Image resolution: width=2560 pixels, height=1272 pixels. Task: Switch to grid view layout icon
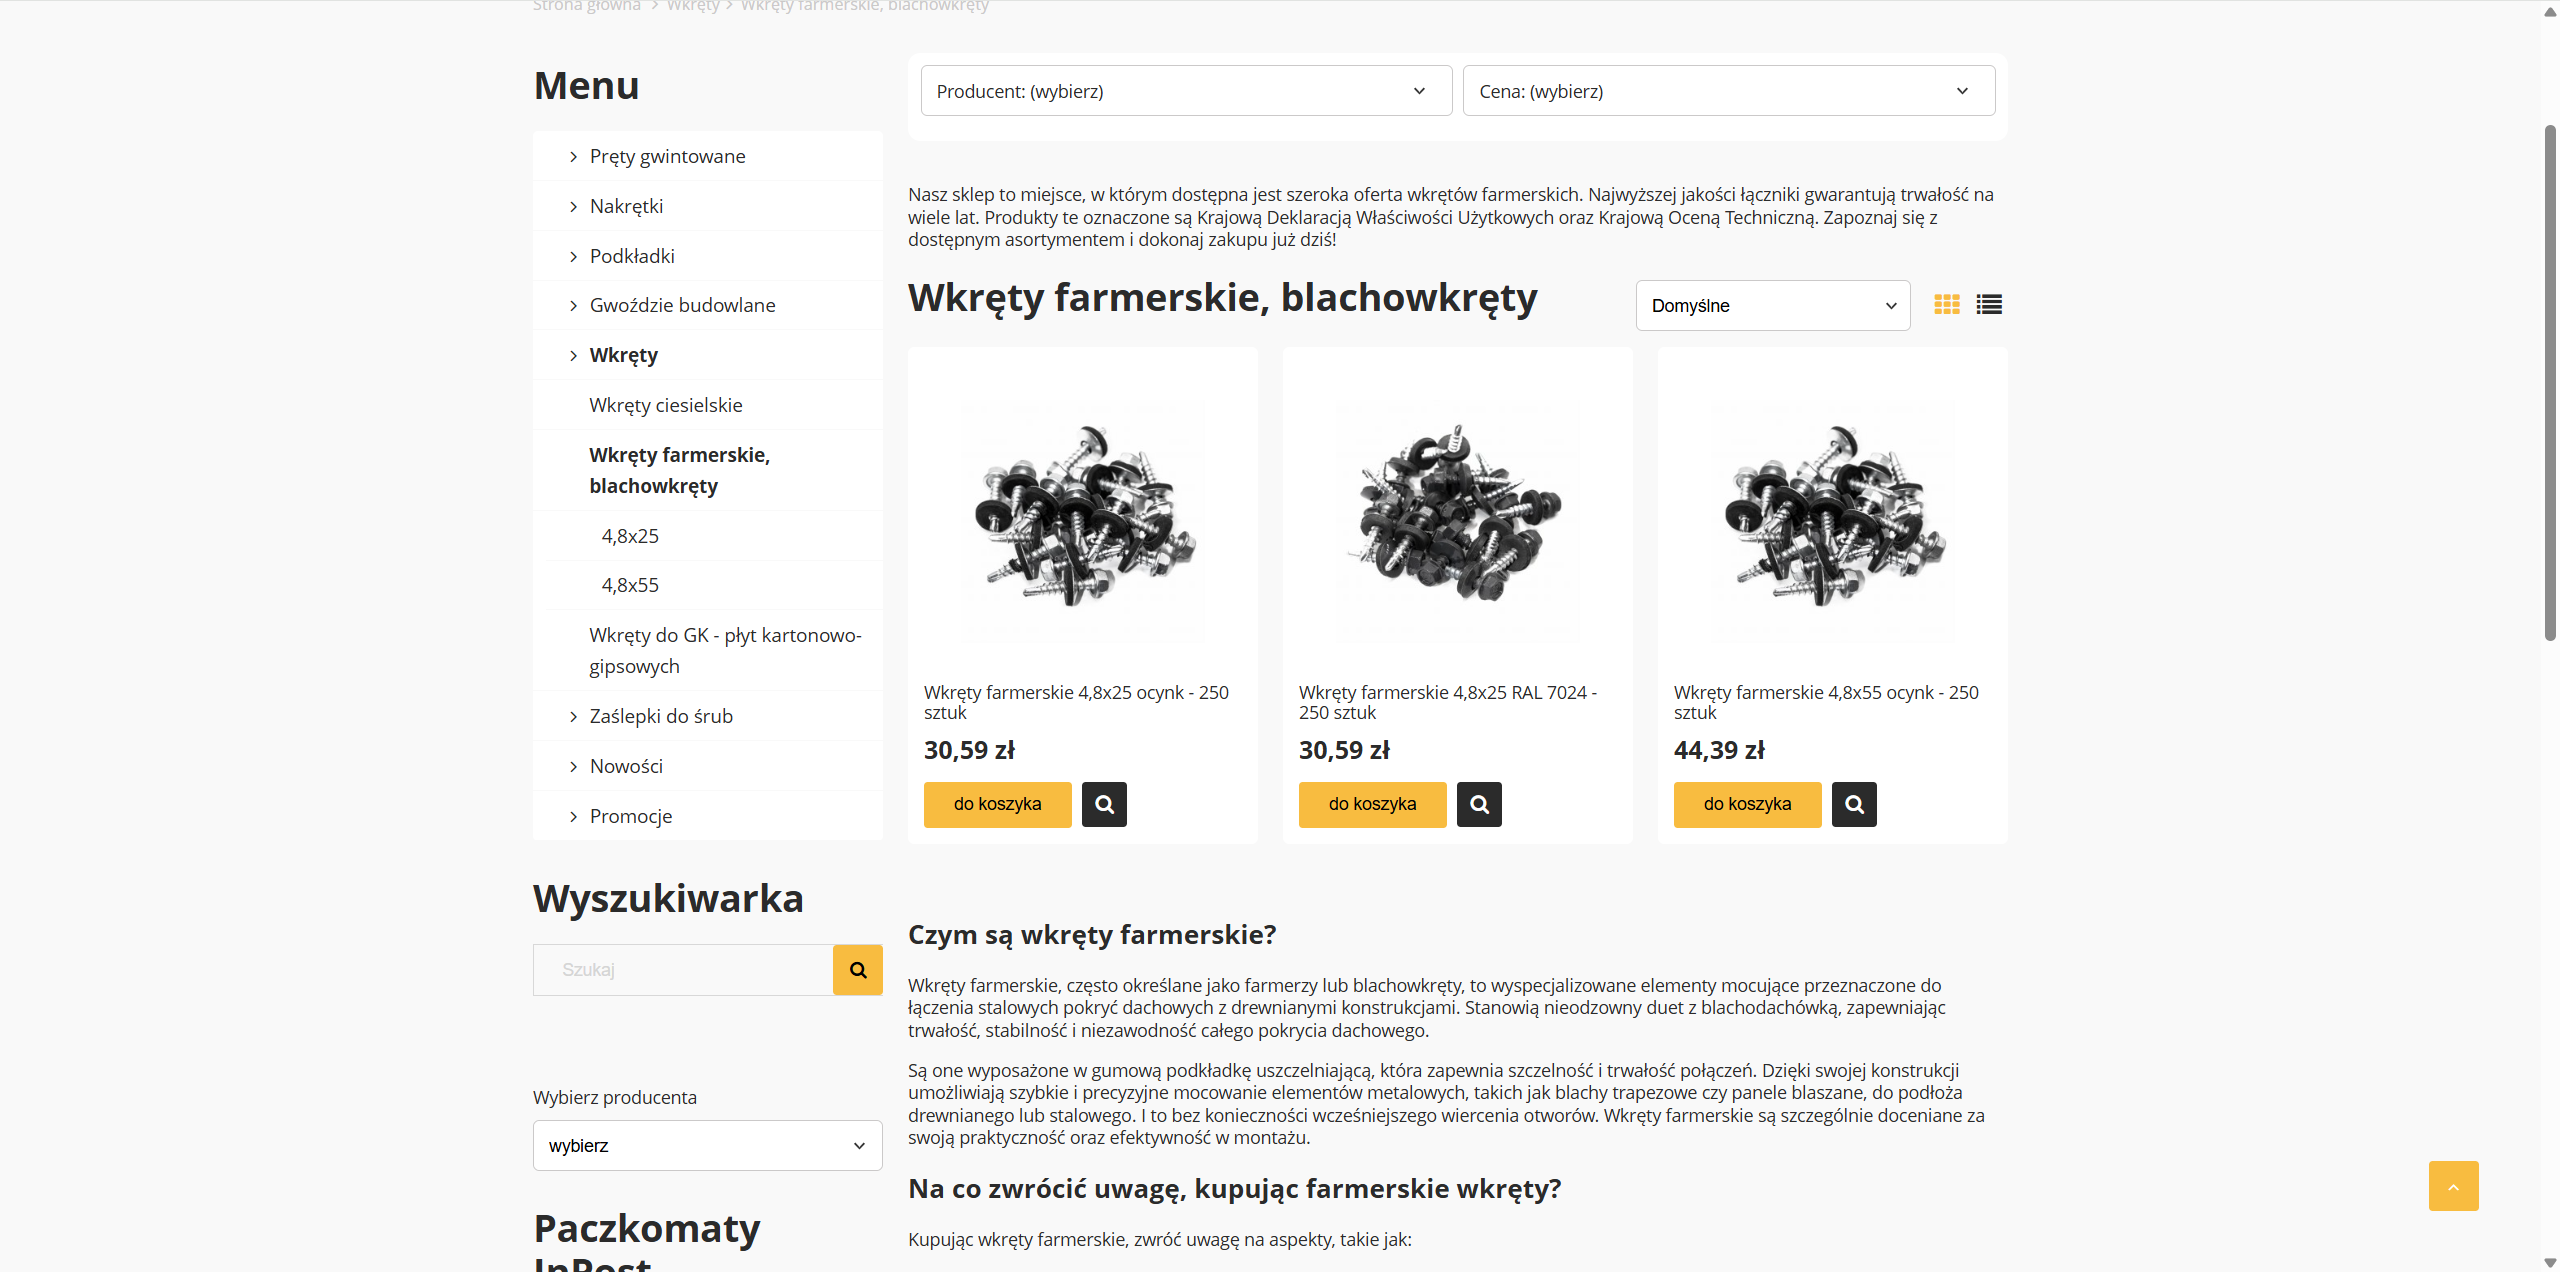pyautogui.click(x=1946, y=305)
